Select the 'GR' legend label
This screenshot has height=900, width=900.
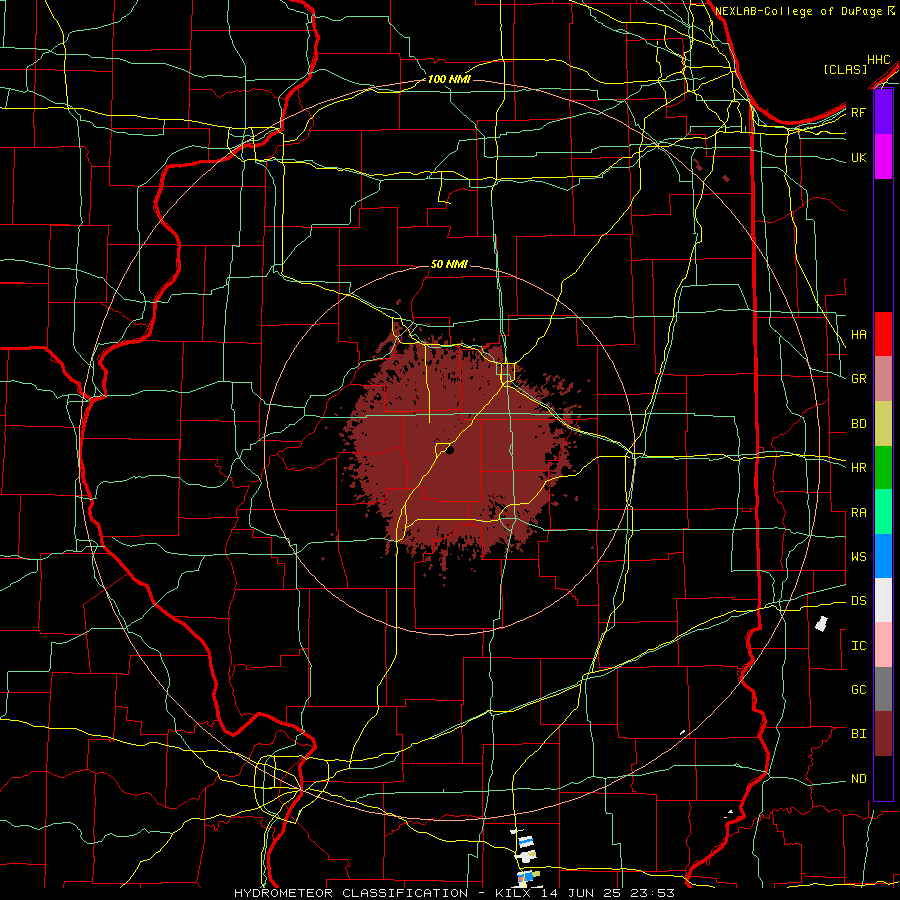859,379
